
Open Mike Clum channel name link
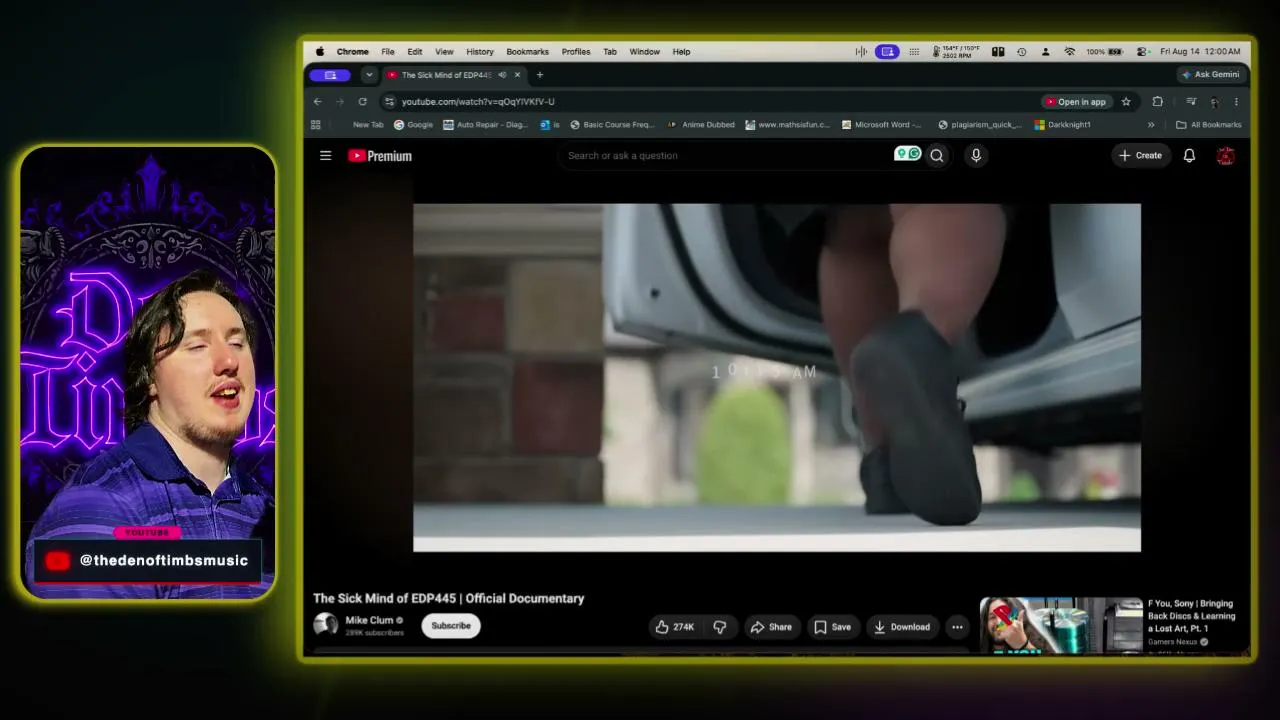369,620
